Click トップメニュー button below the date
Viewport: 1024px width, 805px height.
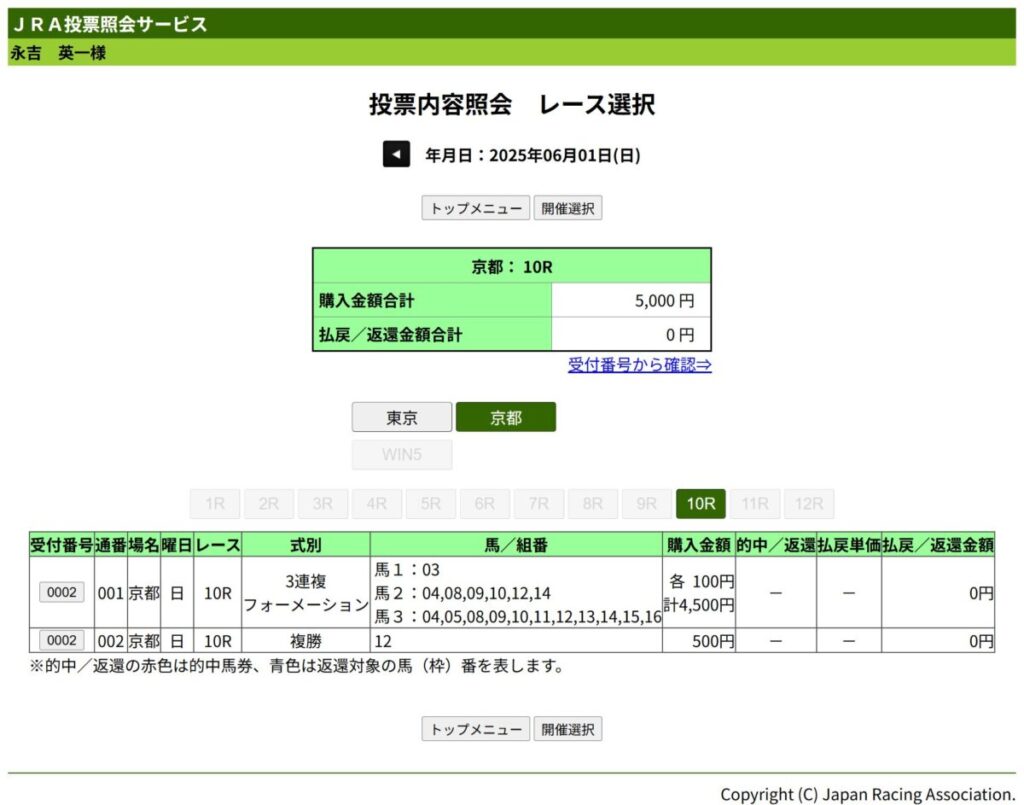pyautogui.click(x=475, y=208)
